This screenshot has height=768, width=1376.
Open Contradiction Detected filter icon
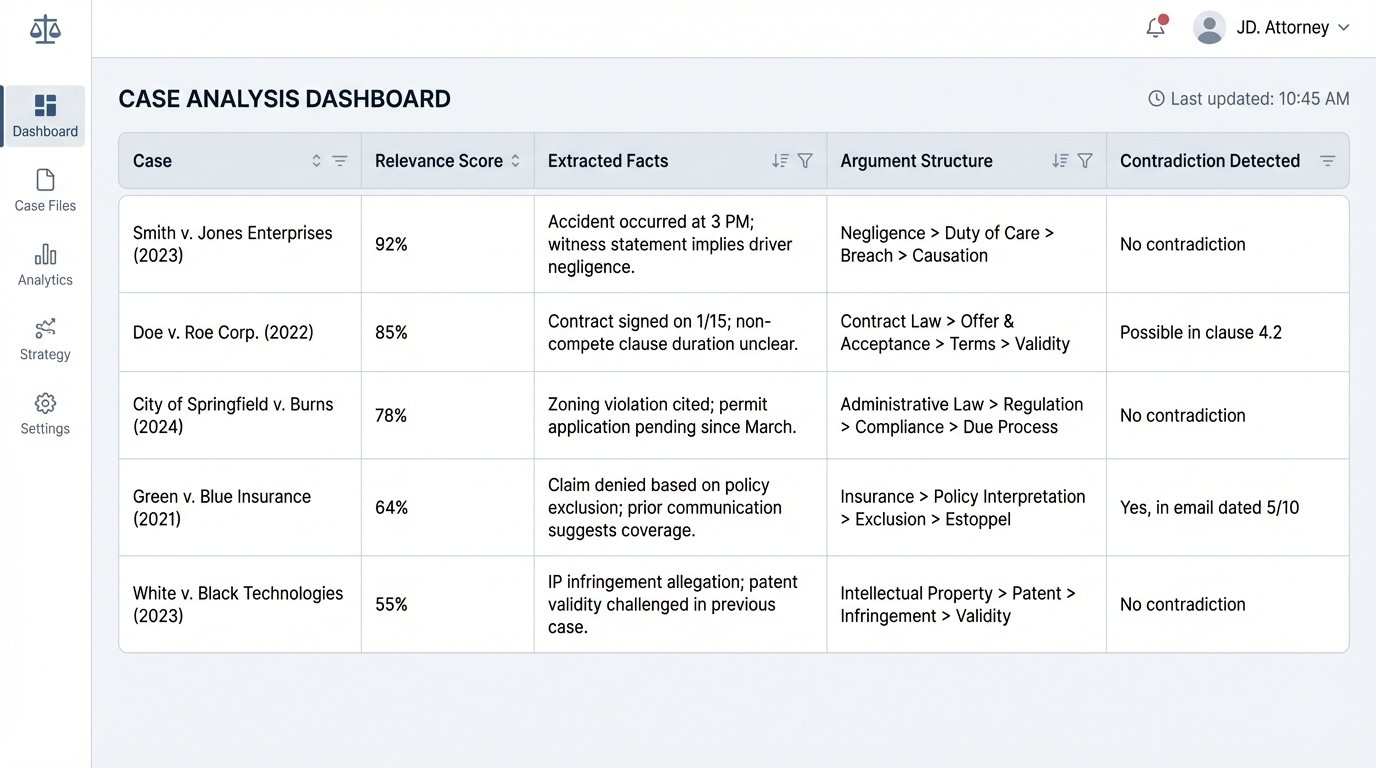click(1327, 161)
